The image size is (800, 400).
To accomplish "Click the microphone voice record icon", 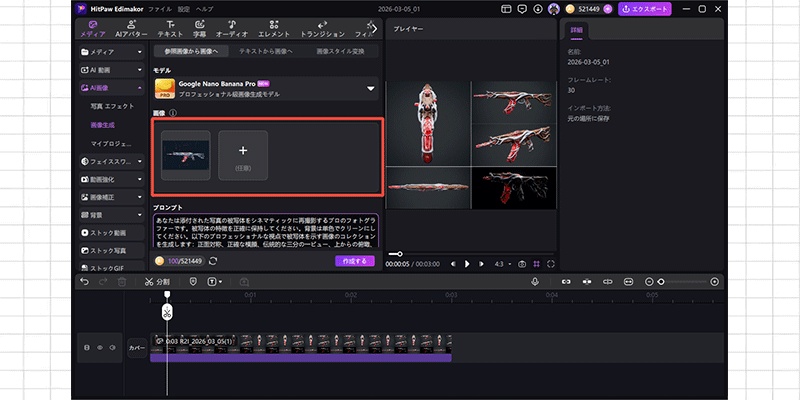I will 535,282.
